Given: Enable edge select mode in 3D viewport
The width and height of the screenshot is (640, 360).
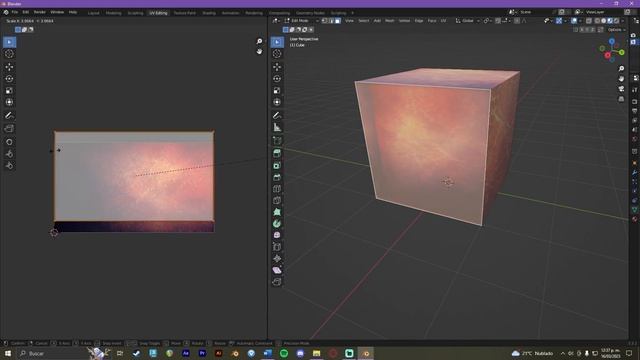Looking at the screenshot, I should [331, 21].
